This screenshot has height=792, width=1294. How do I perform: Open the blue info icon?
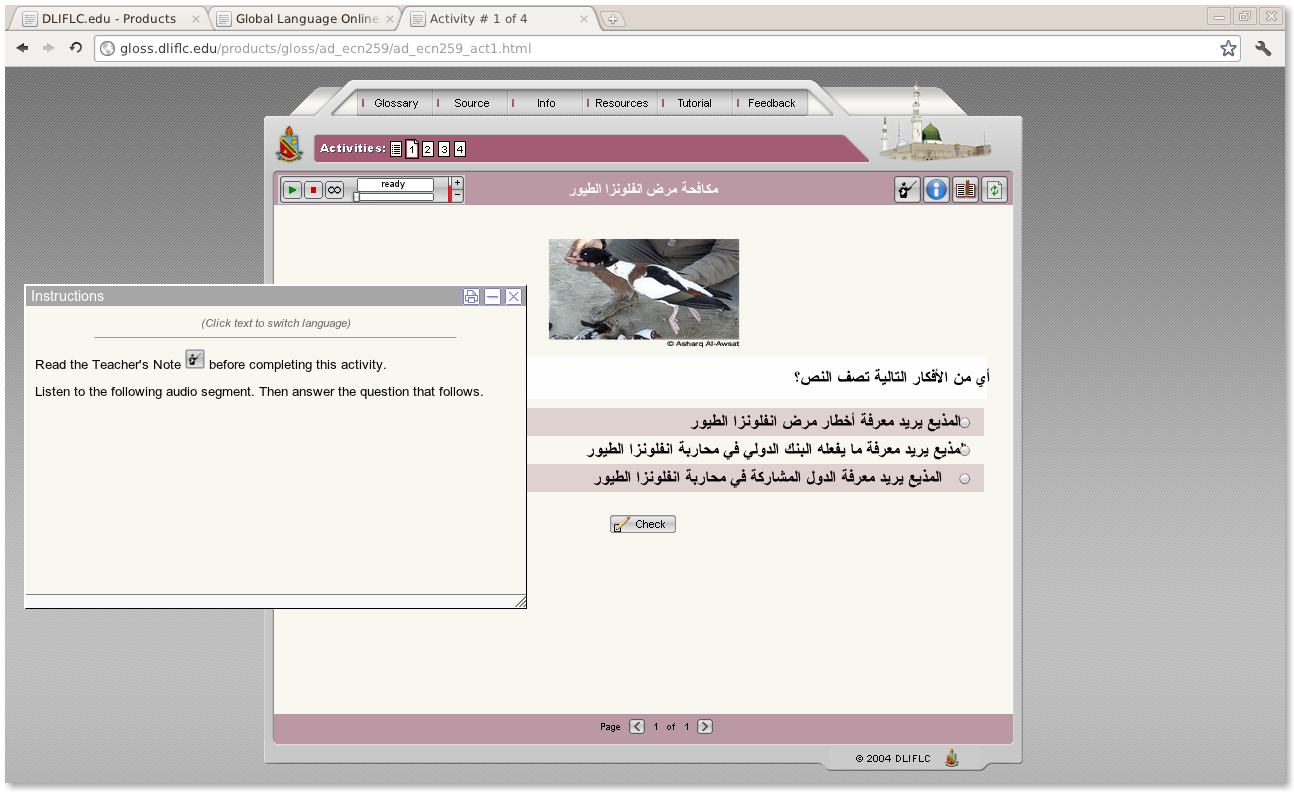pyautogui.click(x=936, y=189)
